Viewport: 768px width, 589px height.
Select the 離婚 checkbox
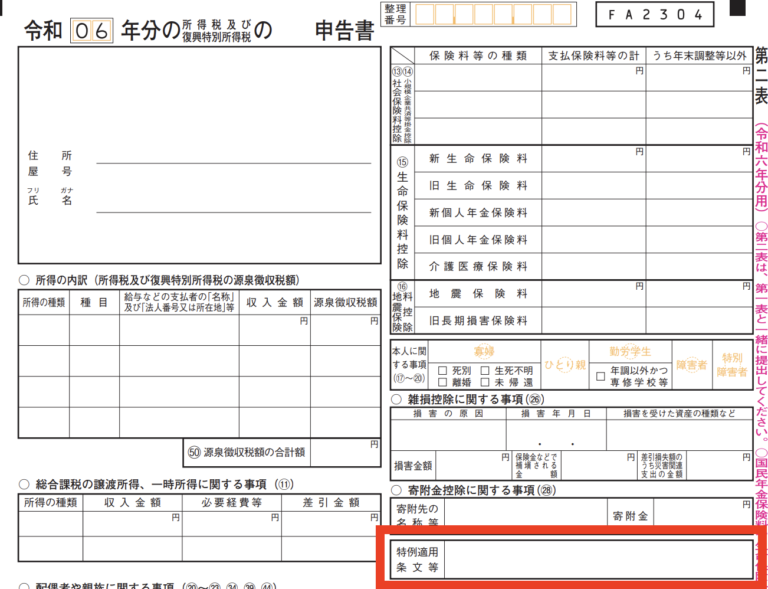[443, 382]
